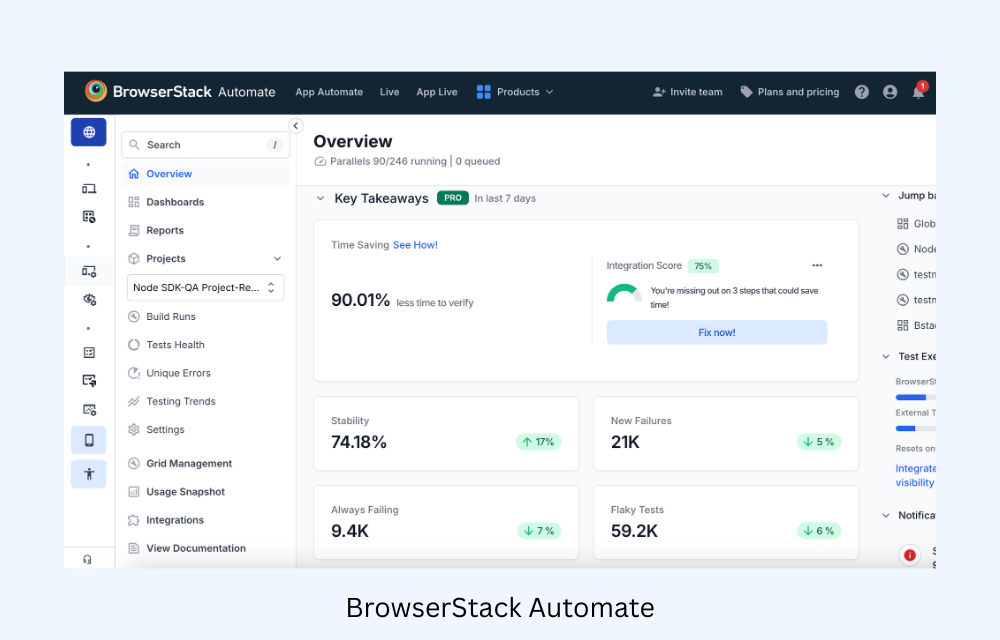Go to App Automate in top nav
1000x640 pixels.
329,92
